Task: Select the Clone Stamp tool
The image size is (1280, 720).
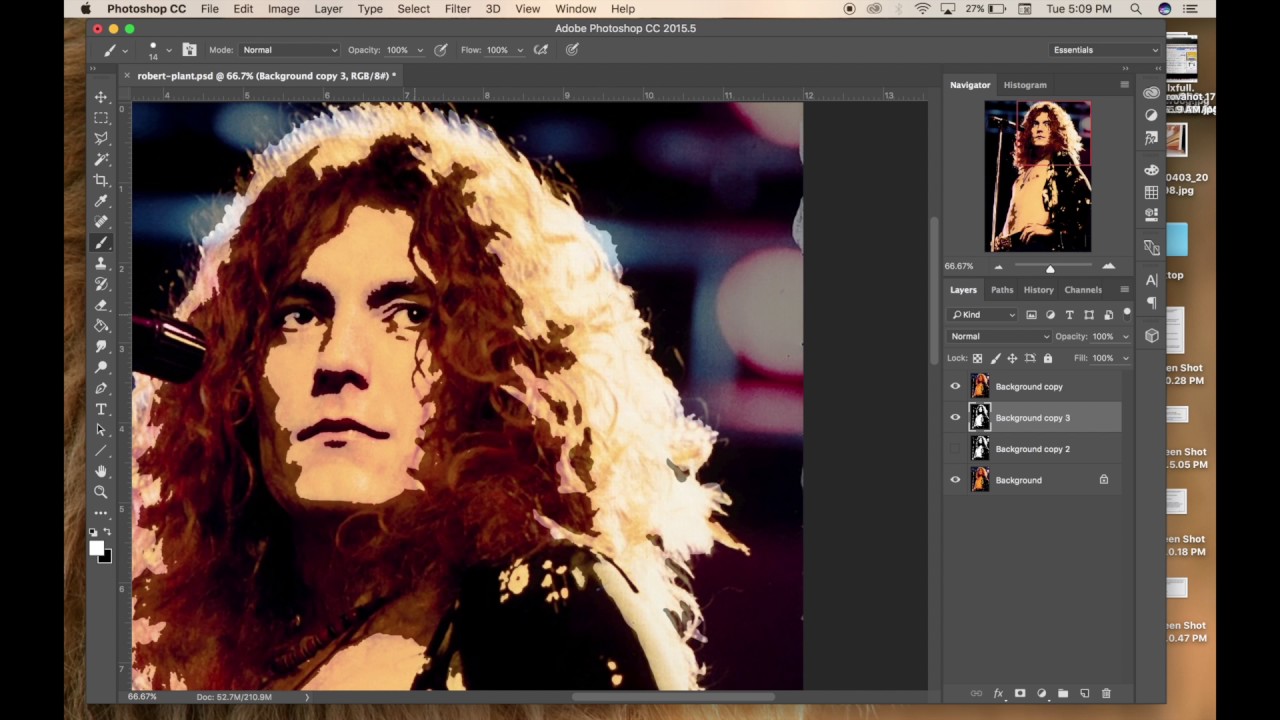Action: click(101, 263)
